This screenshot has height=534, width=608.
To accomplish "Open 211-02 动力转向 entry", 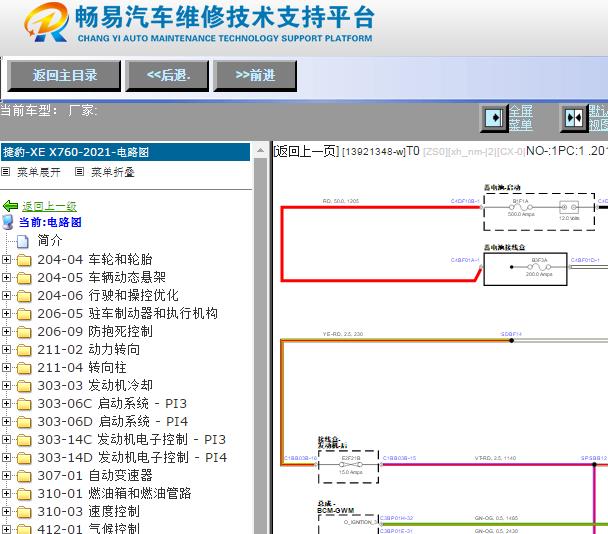I will [89, 349].
